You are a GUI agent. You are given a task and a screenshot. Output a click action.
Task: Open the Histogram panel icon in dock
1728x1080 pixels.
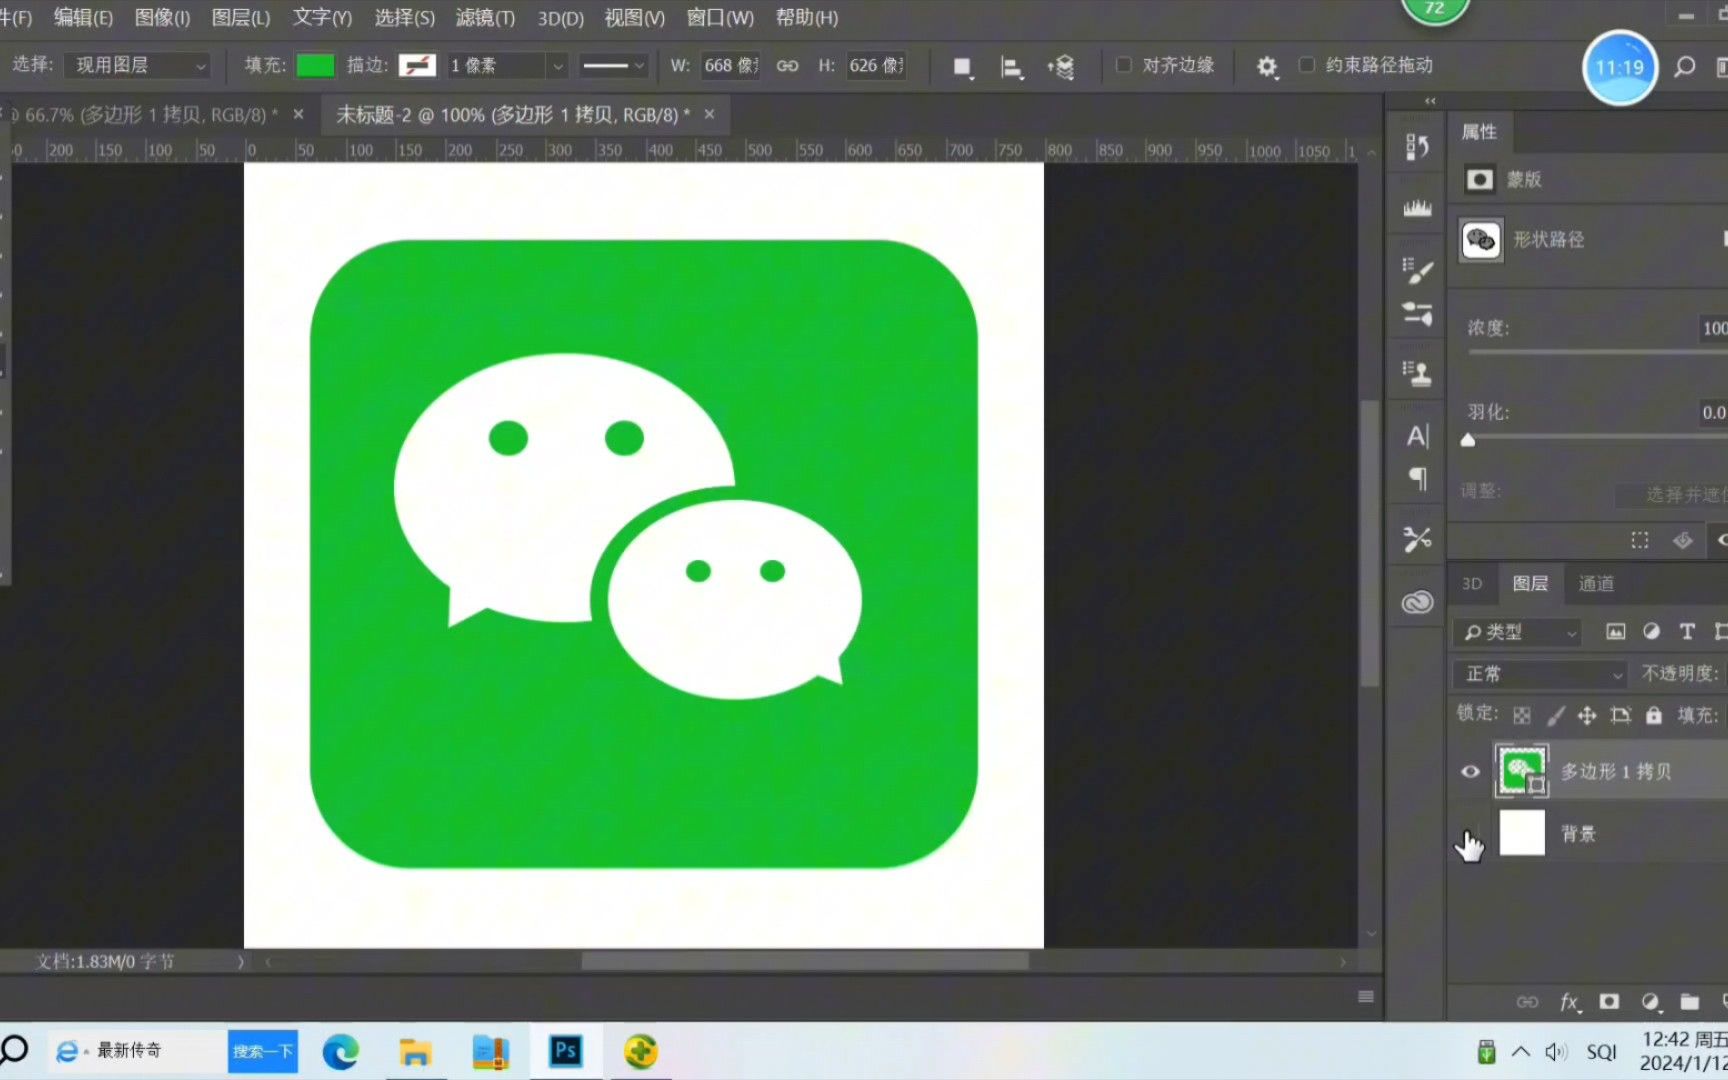coord(1417,209)
